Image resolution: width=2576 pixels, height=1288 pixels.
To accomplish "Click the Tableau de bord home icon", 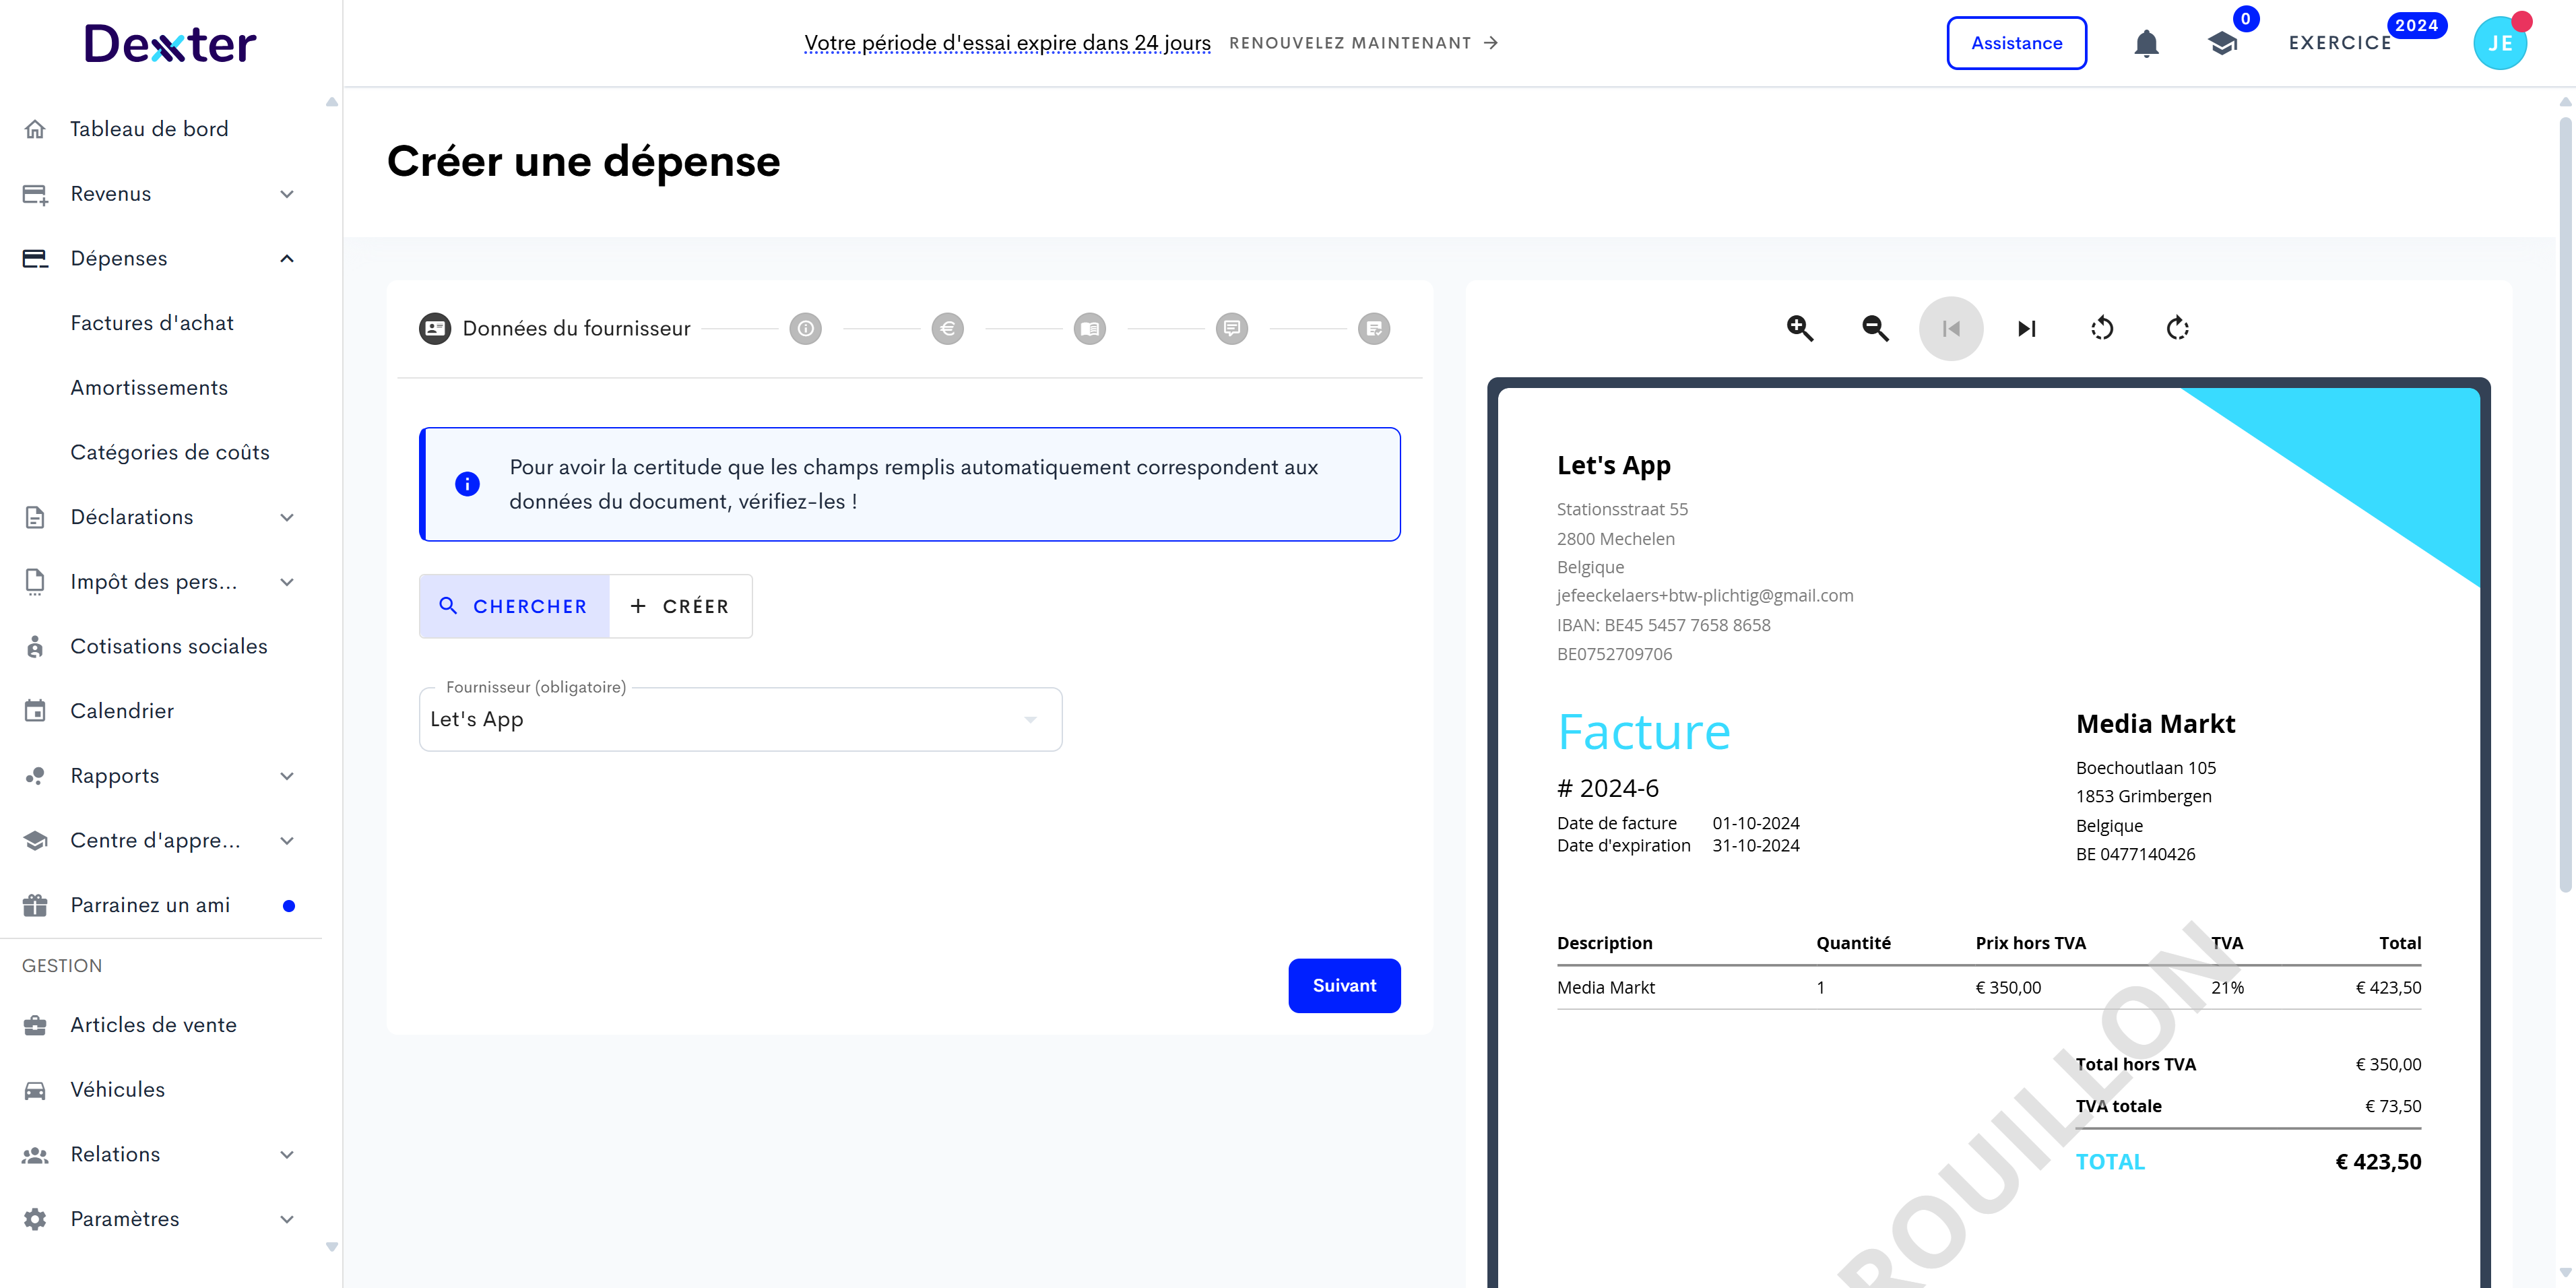I will 35,129.
